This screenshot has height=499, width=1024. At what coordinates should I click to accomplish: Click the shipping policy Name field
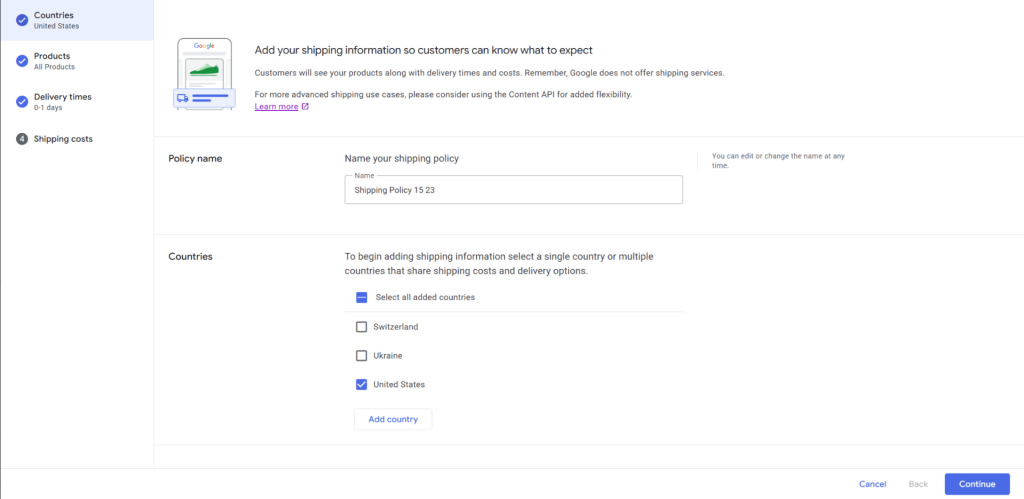[513, 190]
